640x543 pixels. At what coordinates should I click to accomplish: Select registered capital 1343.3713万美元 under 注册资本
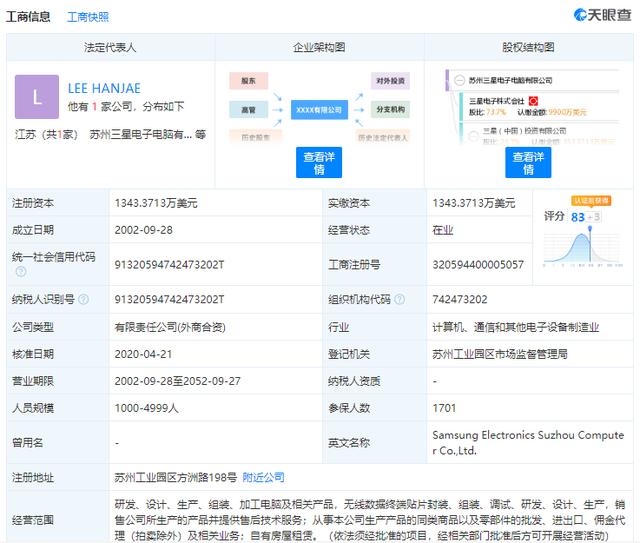coord(156,203)
